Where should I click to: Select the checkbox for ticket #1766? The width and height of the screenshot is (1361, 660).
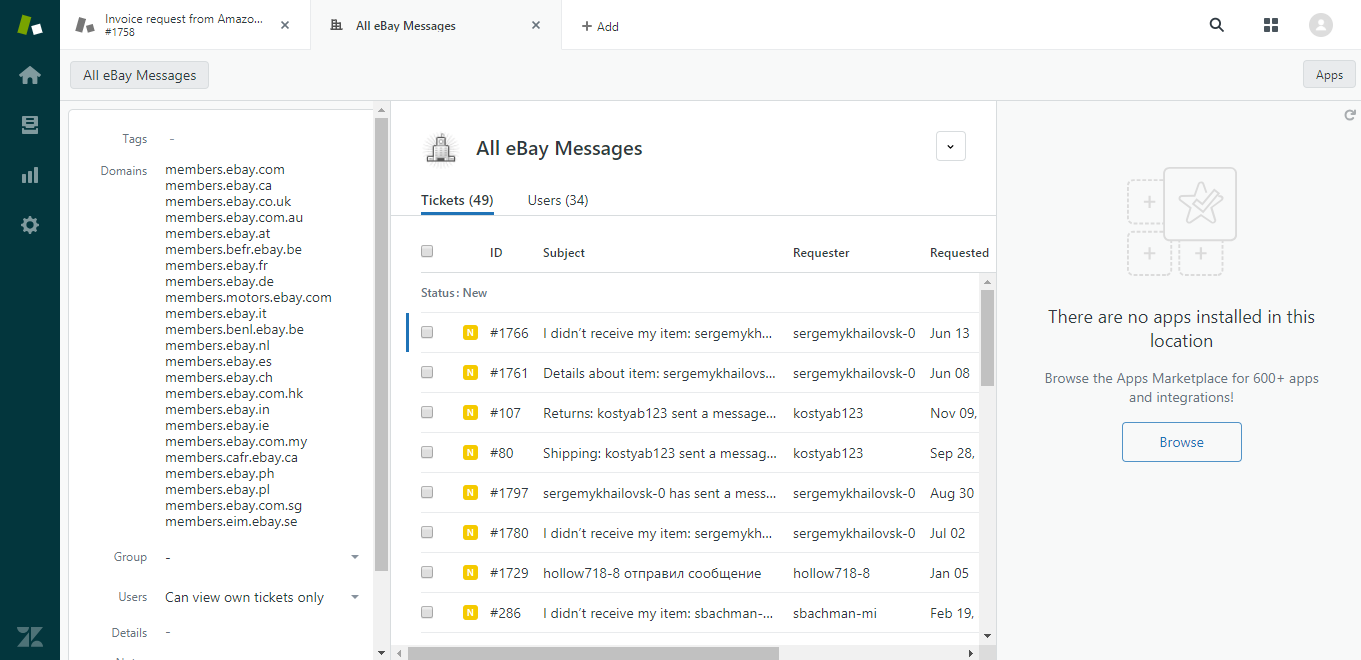click(427, 333)
